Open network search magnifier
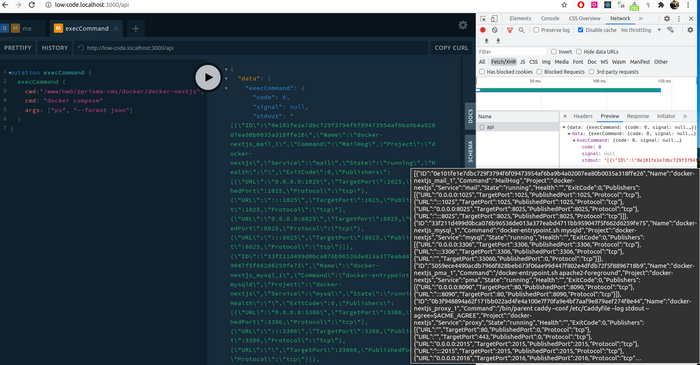The height and width of the screenshot is (365, 700). coord(521,30)
